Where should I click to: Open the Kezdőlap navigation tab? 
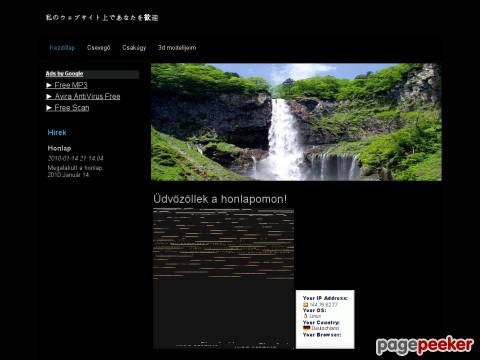[x=62, y=48]
